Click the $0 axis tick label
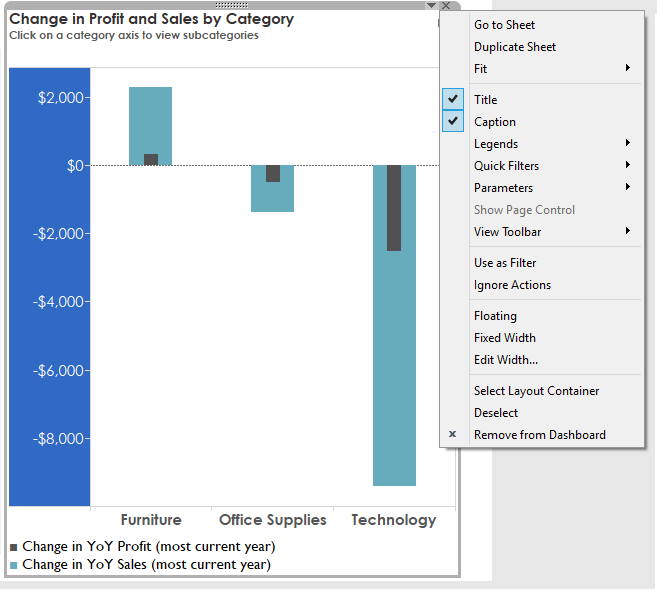 click(x=75, y=166)
